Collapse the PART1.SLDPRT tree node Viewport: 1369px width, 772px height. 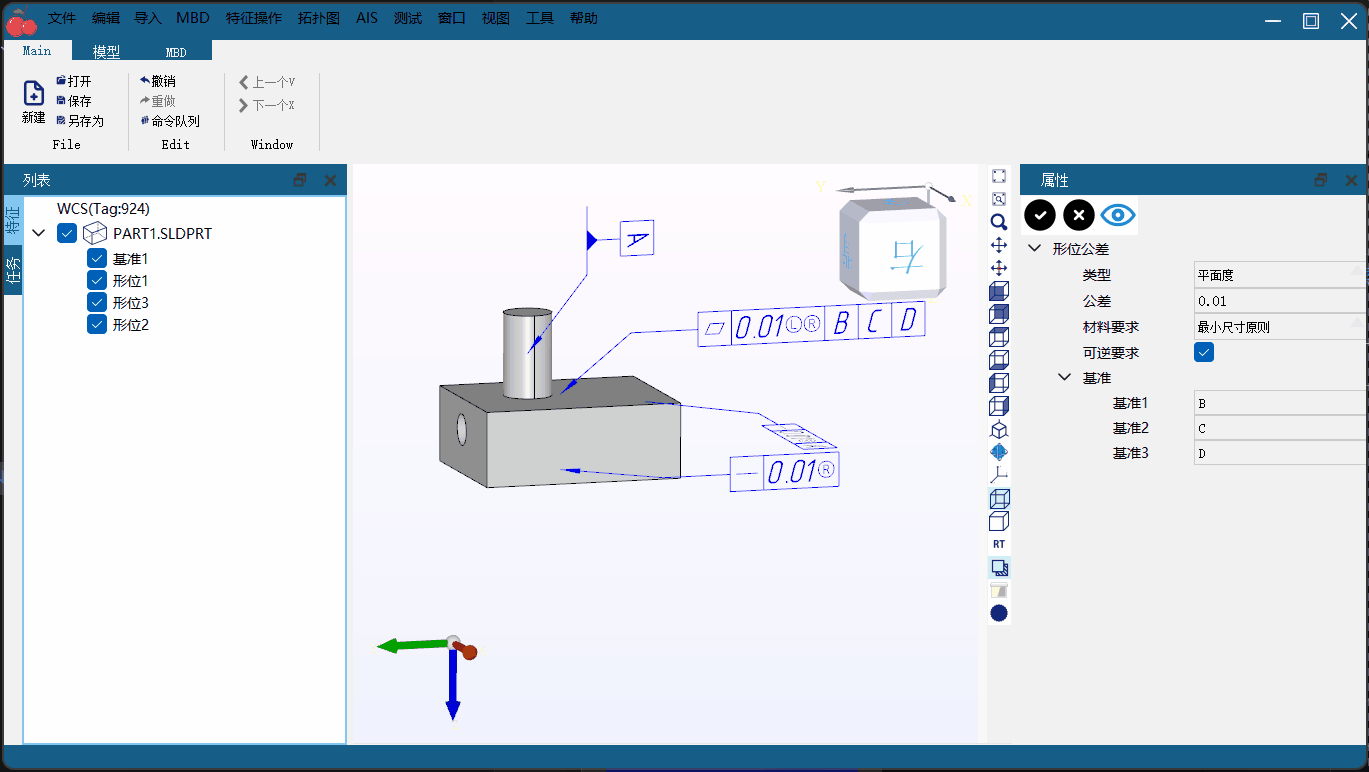[39, 233]
